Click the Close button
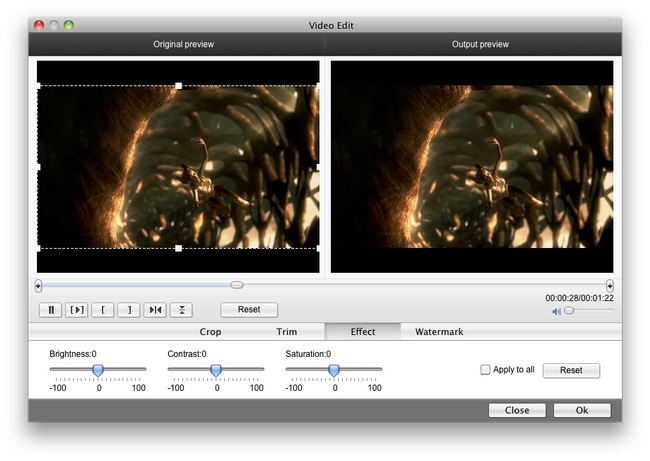650x461 pixels. pos(517,410)
